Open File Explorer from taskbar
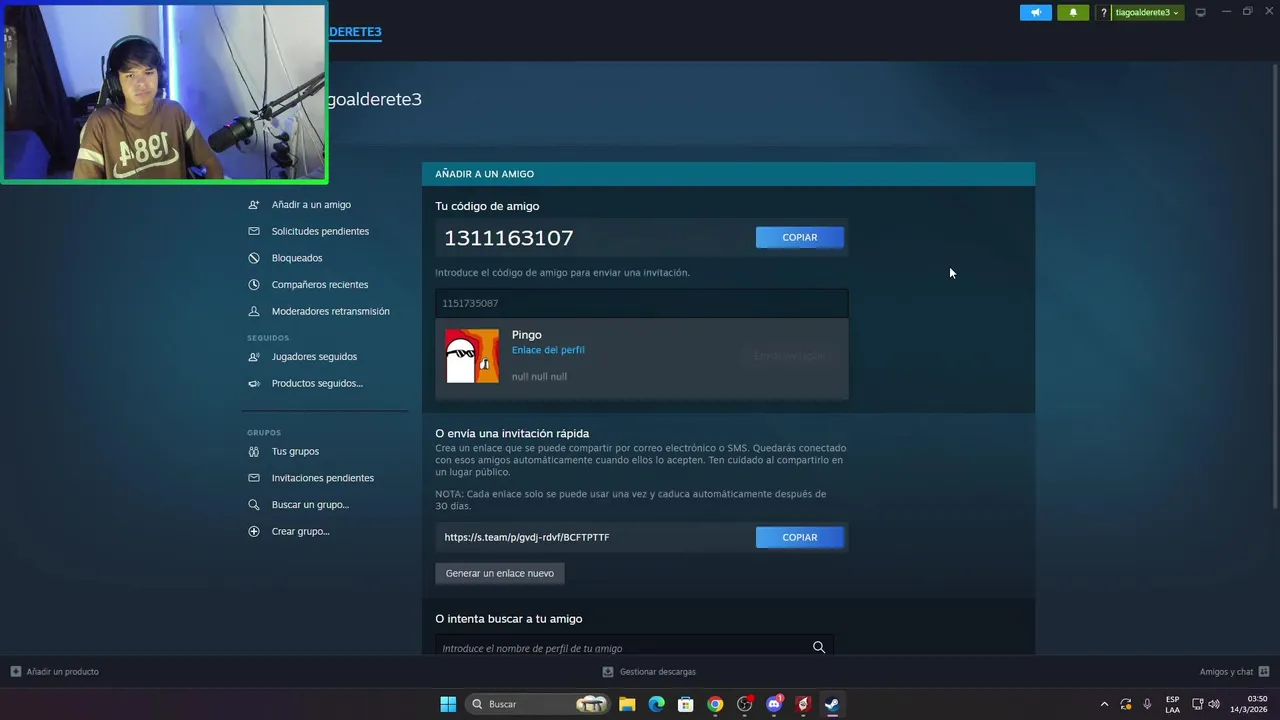1280x720 pixels. 627,704
